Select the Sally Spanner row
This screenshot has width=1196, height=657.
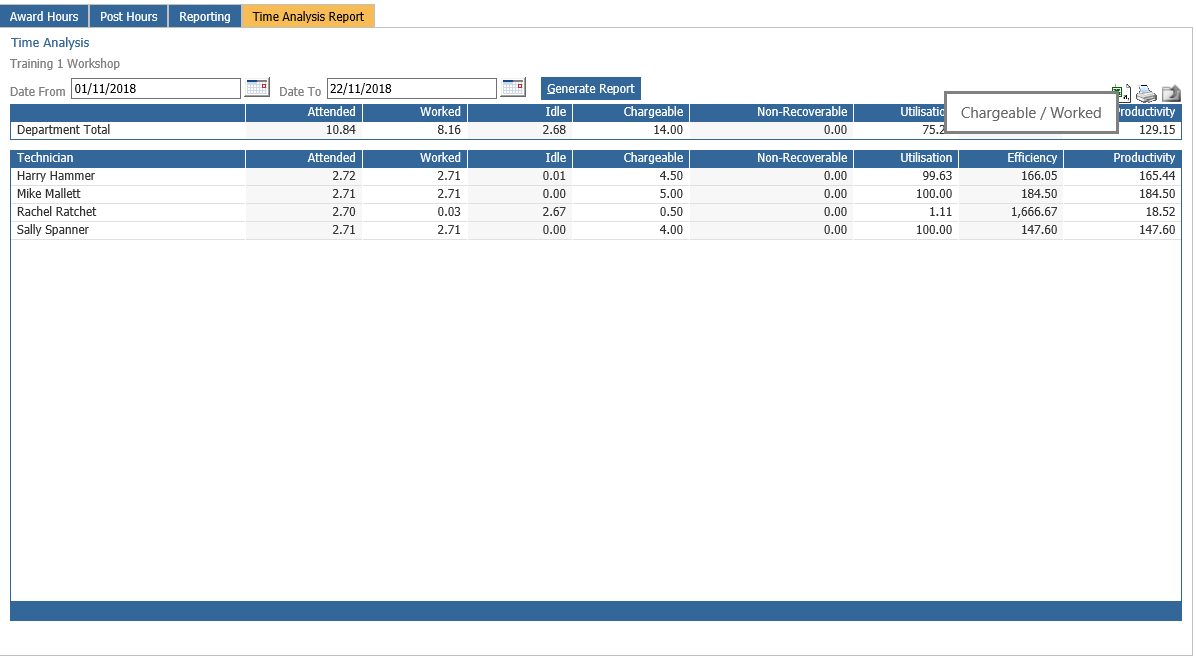pos(596,230)
